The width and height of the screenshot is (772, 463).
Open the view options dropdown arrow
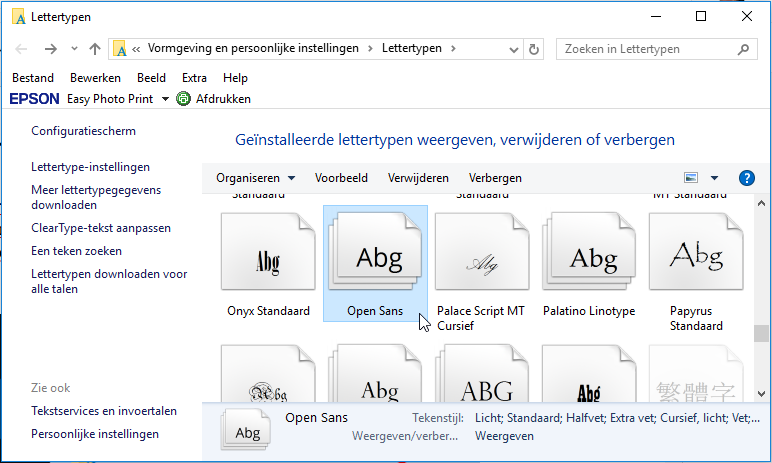[714, 178]
